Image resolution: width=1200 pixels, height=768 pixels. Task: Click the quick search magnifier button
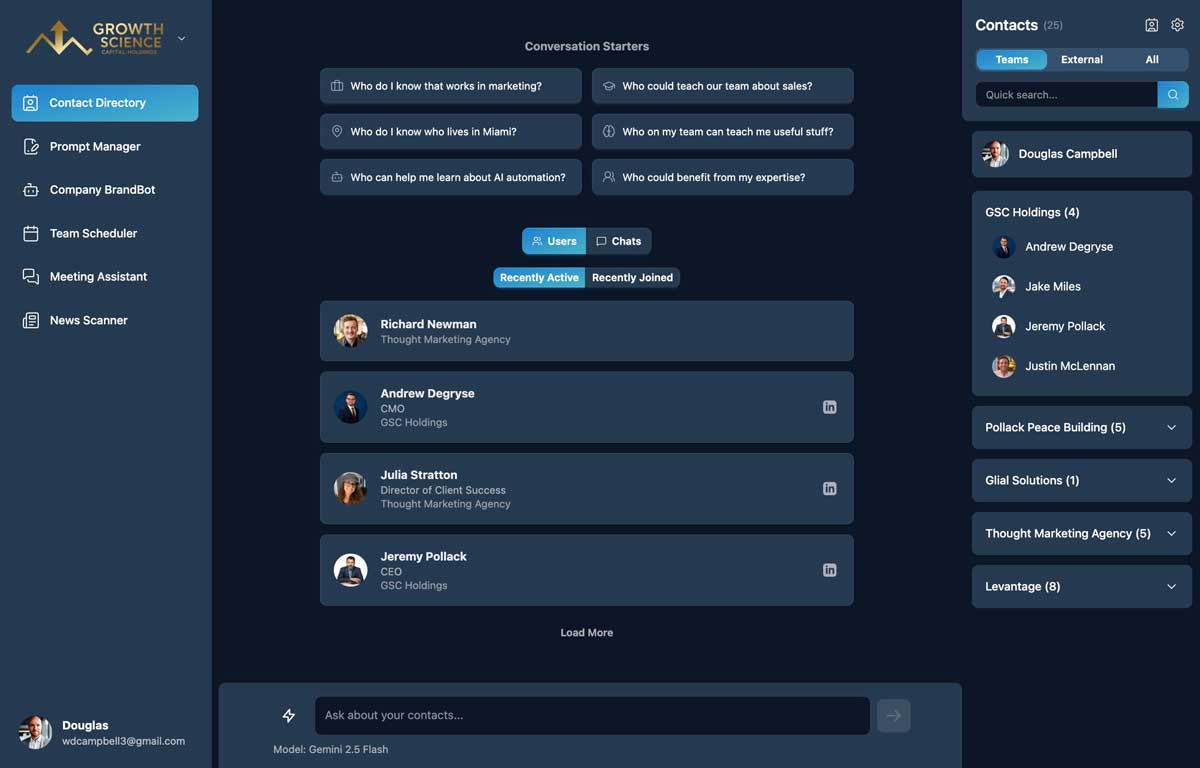1173,95
